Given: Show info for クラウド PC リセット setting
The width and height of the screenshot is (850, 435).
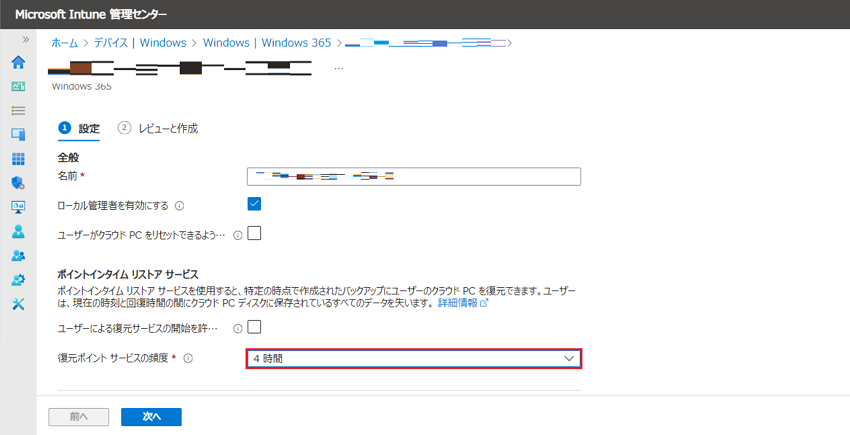Looking at the screenshot, I should click(237, 235).
